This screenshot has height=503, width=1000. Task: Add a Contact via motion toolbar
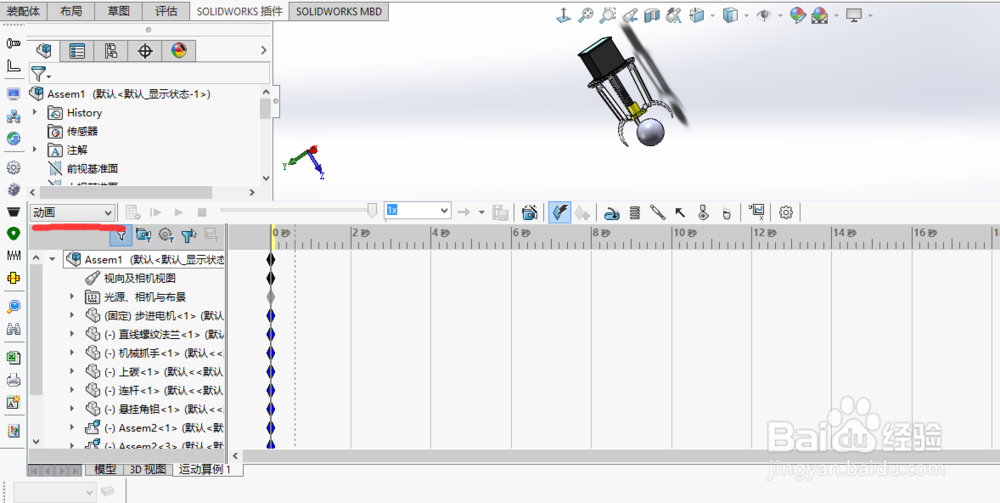(703, 213)
